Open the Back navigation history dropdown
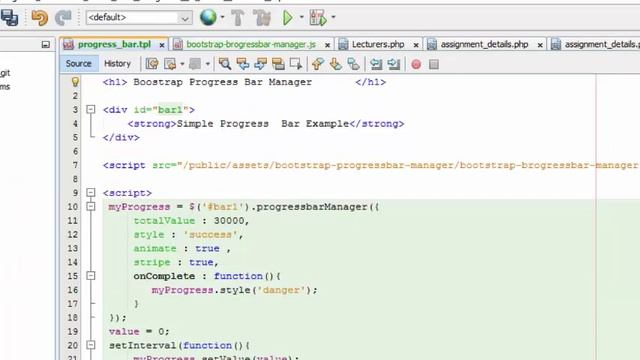Image resolution: width=640 pixels, height=360 pixels. pos(182,64)
